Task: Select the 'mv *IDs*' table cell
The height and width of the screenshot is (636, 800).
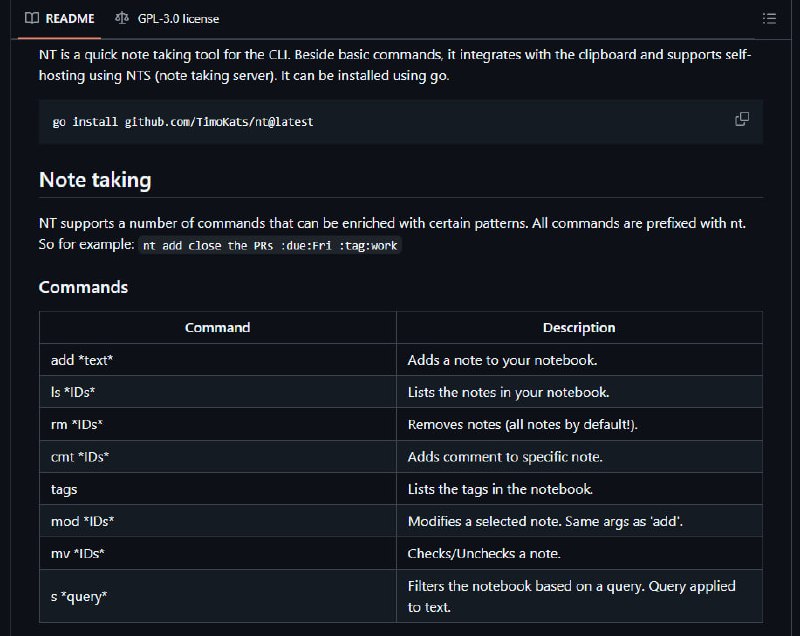Action: 218,553
